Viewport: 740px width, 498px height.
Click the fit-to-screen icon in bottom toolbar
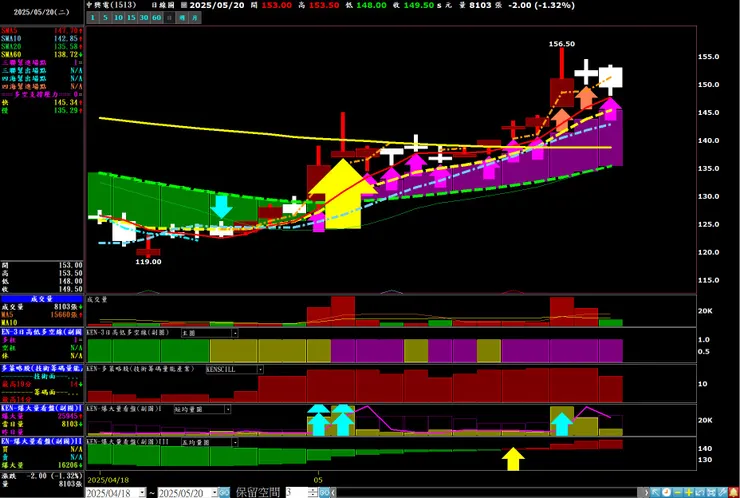tap(711, 493)
